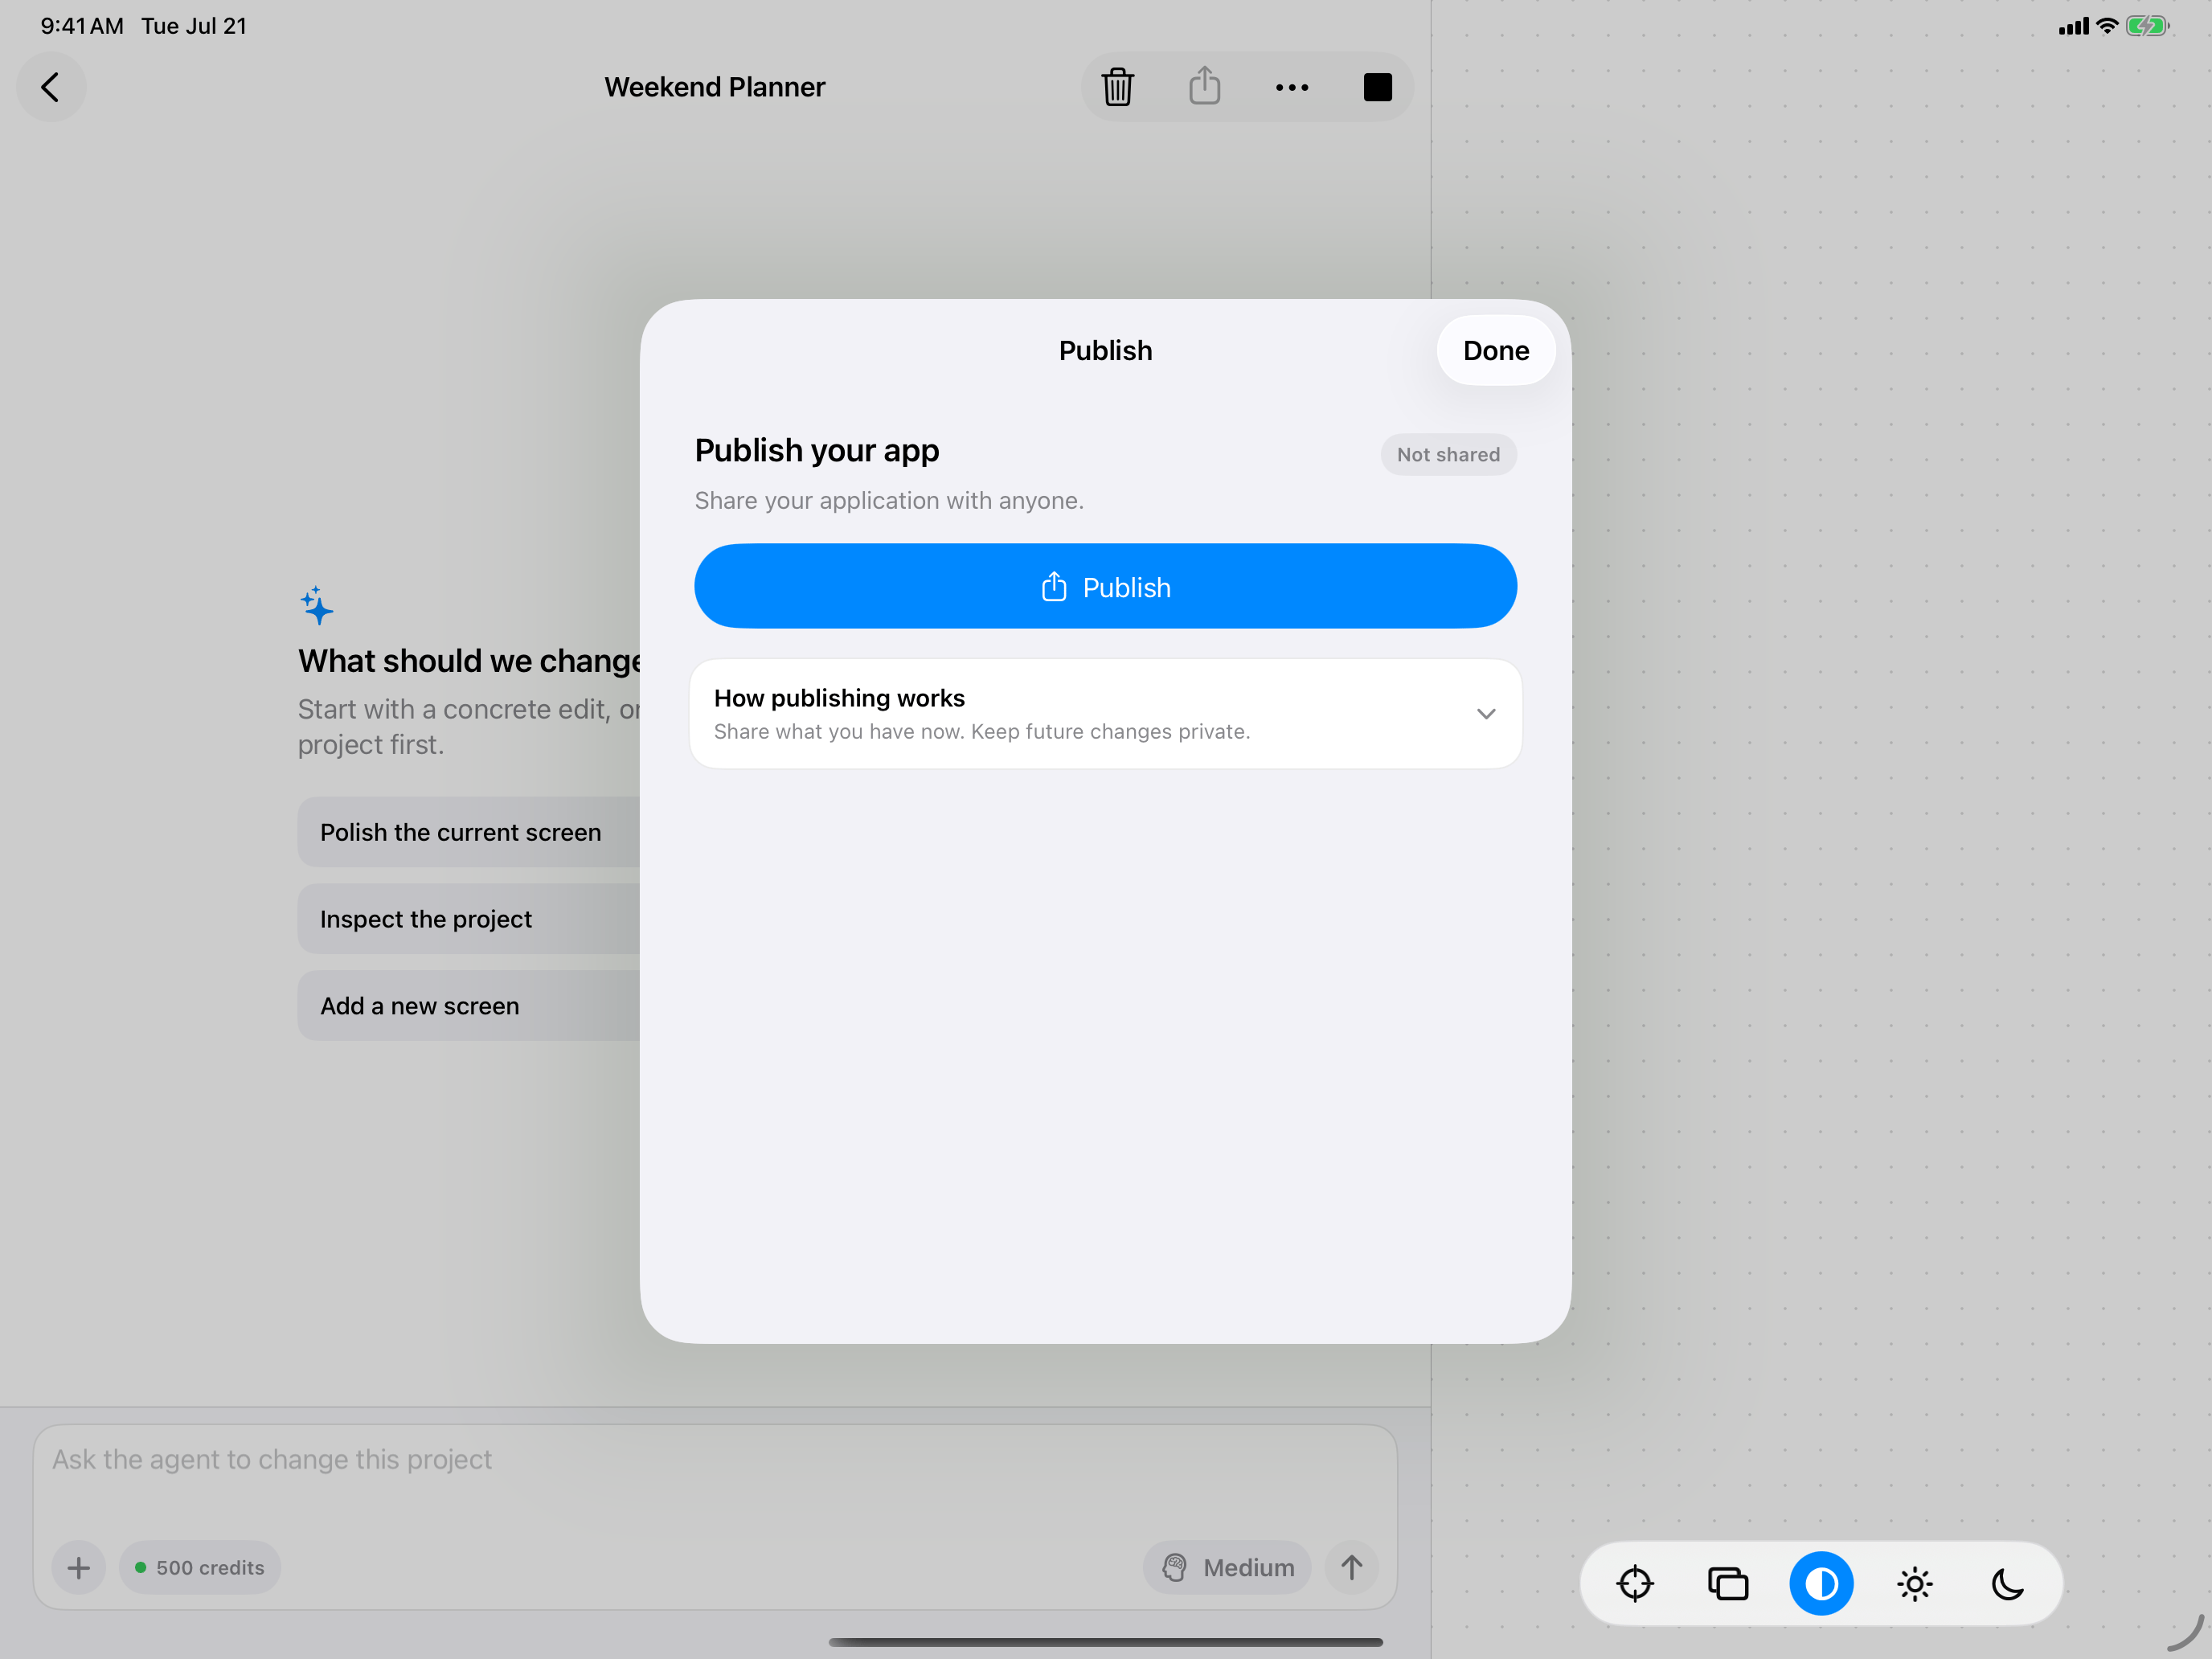
Task: Click the overlapping screens icon
Action: (x=1728, y=1584)
